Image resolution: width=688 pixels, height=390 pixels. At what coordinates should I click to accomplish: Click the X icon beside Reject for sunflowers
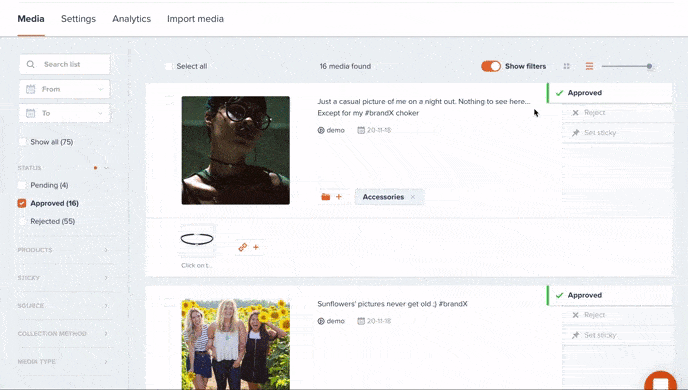(x=575, y=315)
